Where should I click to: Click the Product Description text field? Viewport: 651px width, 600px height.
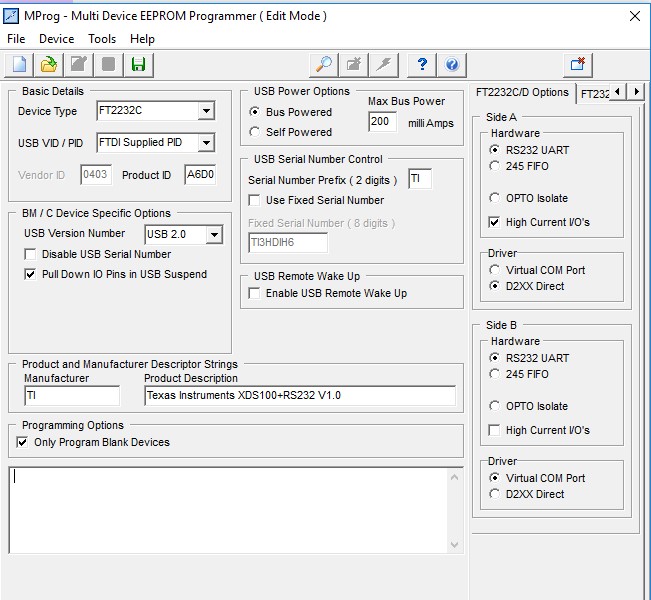[x=300, y=395]
